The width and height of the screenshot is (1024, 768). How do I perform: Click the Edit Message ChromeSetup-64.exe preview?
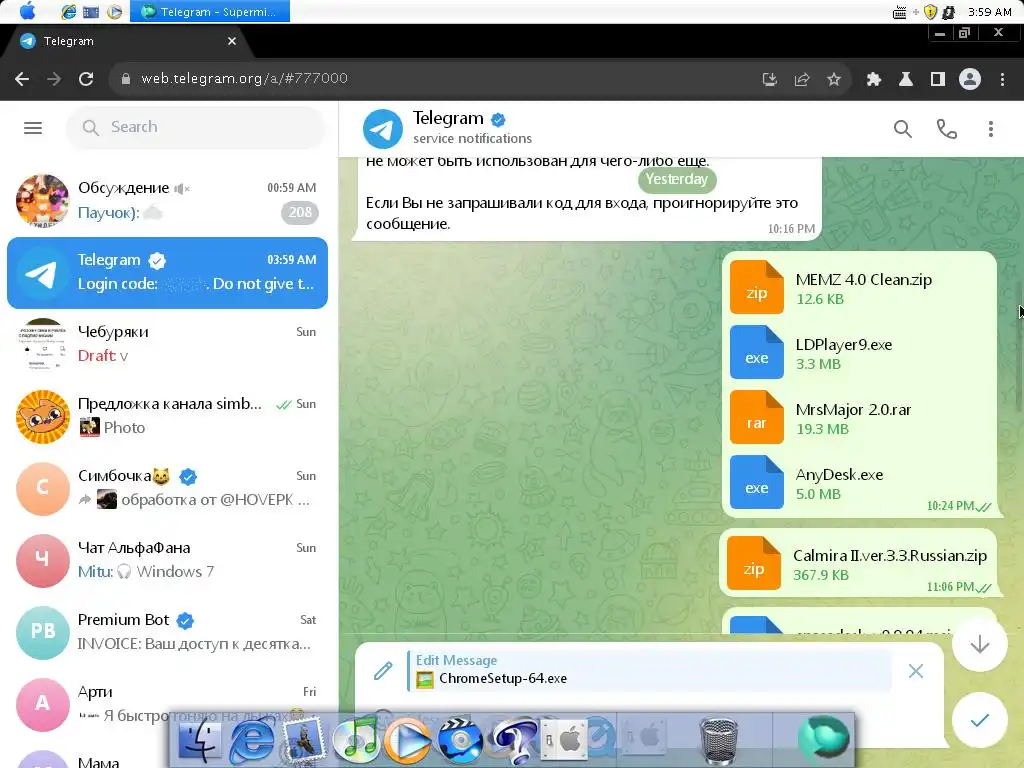(x=650, y=670)
